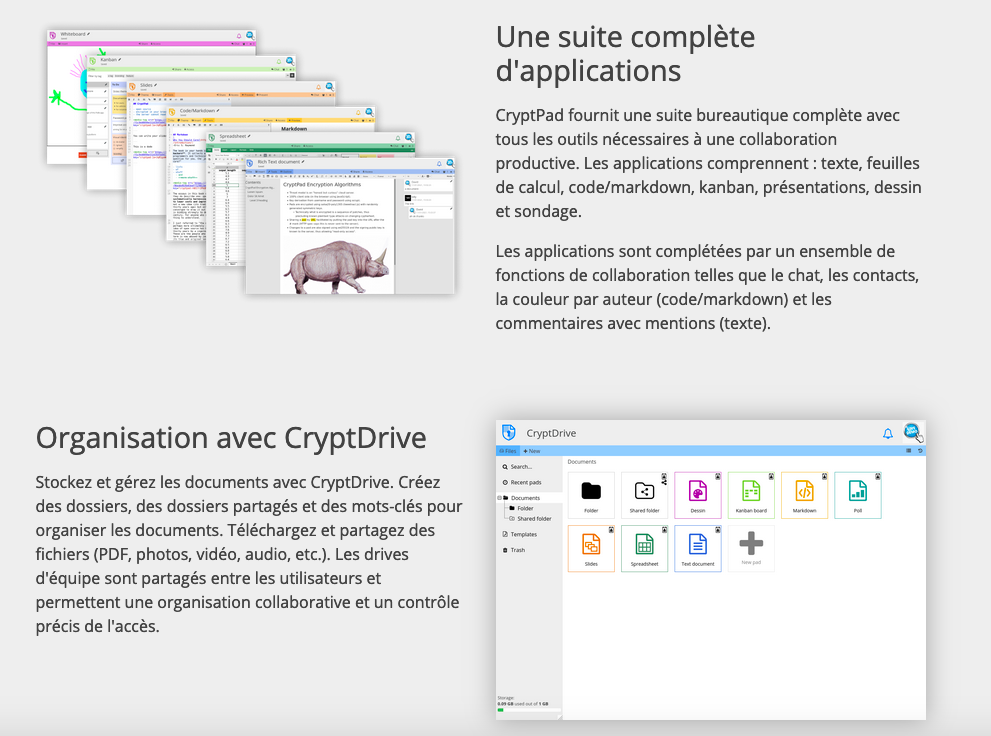Click the user avatar in Code/Markdown window
Screen dimensions: 991x736
[x=369, y=112]
